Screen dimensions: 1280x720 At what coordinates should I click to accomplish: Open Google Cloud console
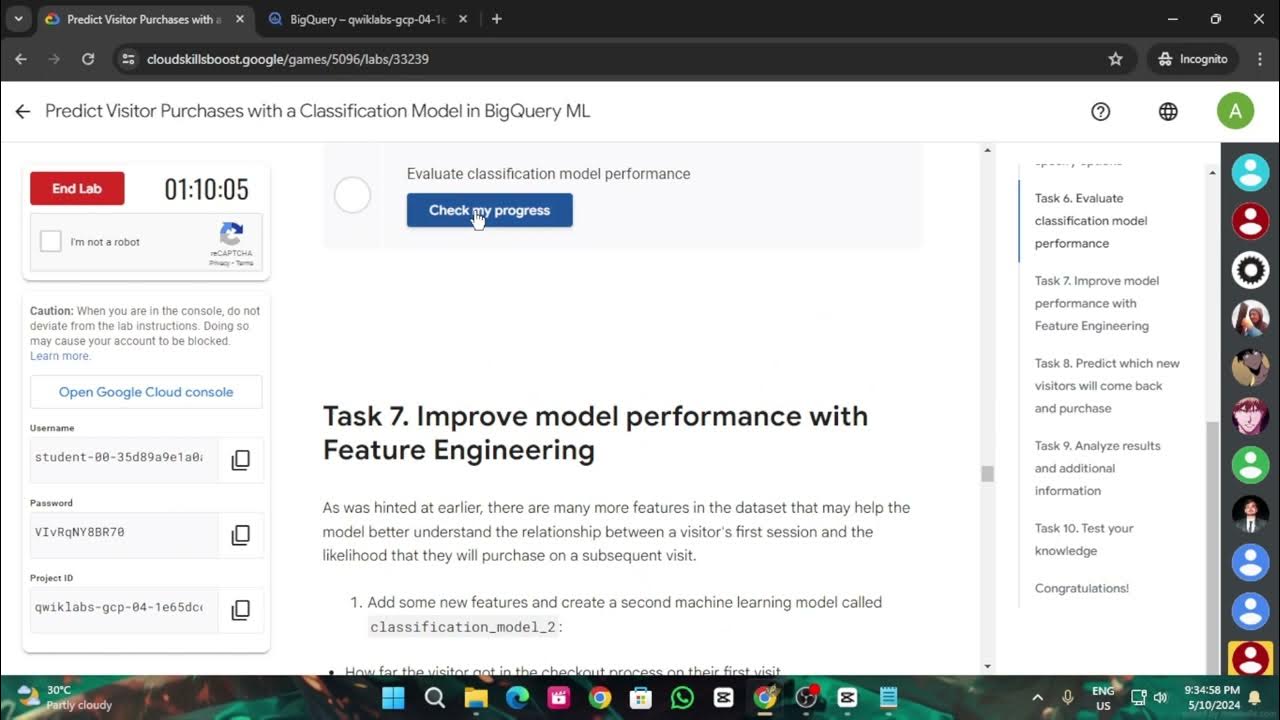146,392
